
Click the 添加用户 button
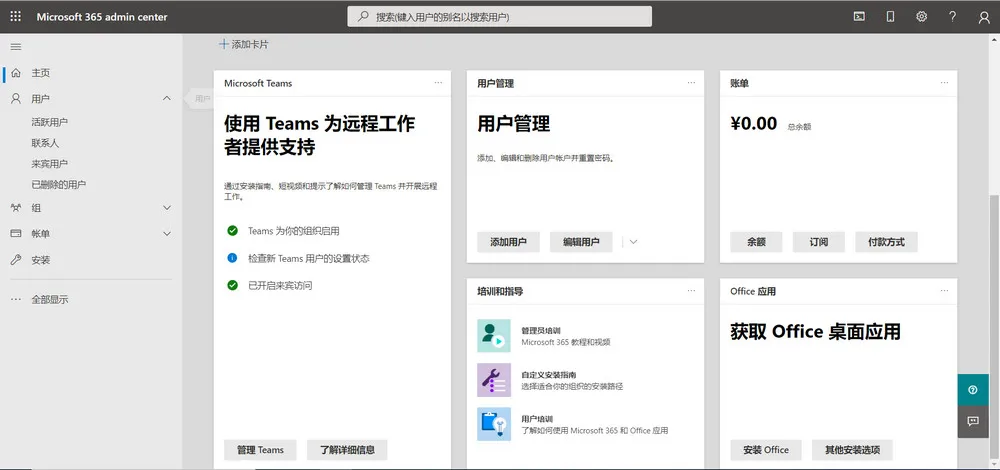pyautogui.click(x=508, y=242)
